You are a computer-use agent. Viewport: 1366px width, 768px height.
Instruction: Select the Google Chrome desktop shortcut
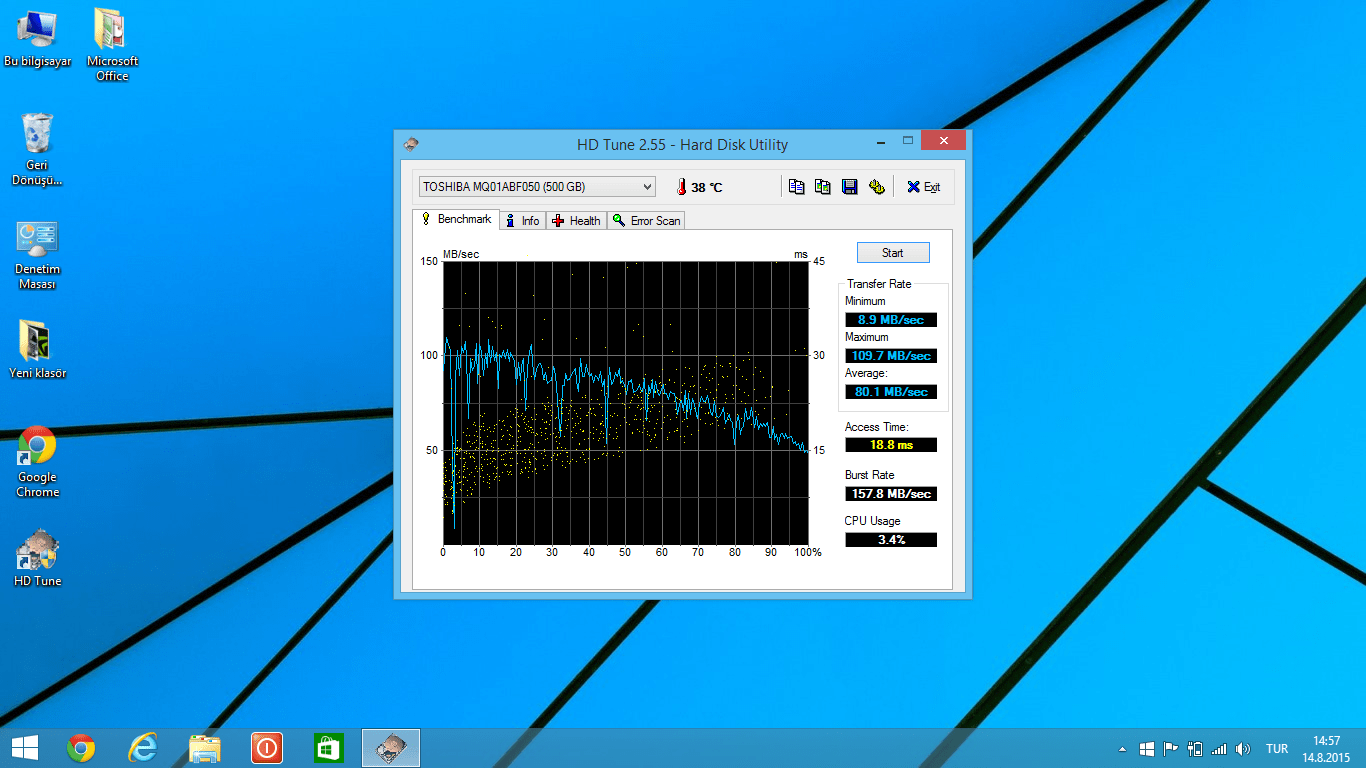click(x=37, y=461)
